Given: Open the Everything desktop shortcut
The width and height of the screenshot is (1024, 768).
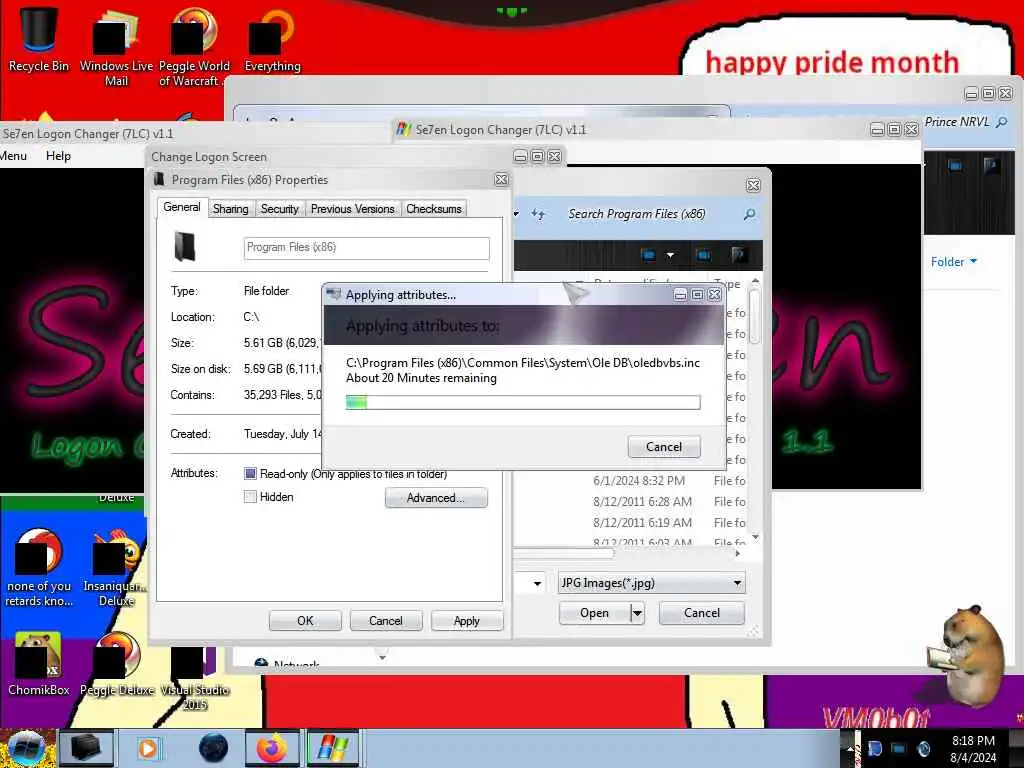Looking at the screenshot, I should coord(272,39).
